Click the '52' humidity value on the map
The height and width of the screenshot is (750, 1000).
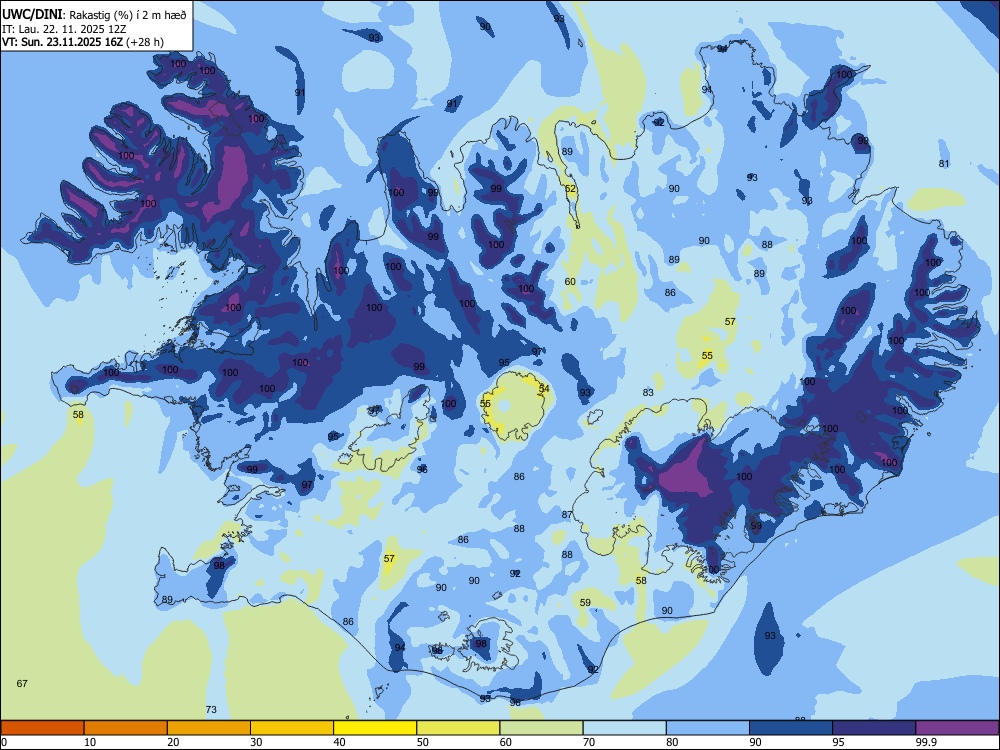[570, 189]
